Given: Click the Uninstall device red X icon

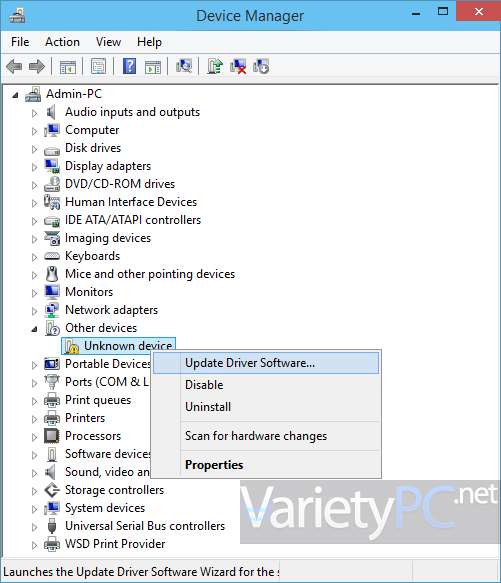Looking at the screenshot, I should coord(238,67).
